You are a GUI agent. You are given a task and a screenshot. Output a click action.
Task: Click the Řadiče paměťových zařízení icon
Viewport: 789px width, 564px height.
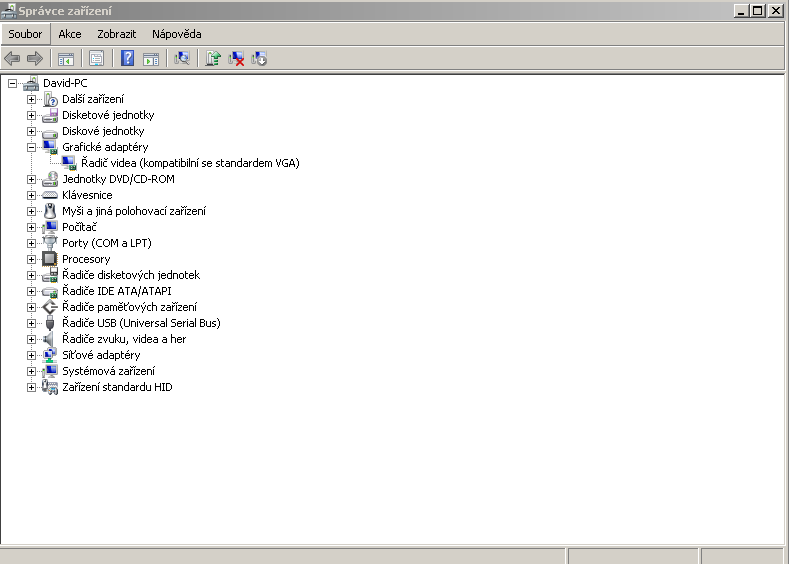(x=50, y=307)
